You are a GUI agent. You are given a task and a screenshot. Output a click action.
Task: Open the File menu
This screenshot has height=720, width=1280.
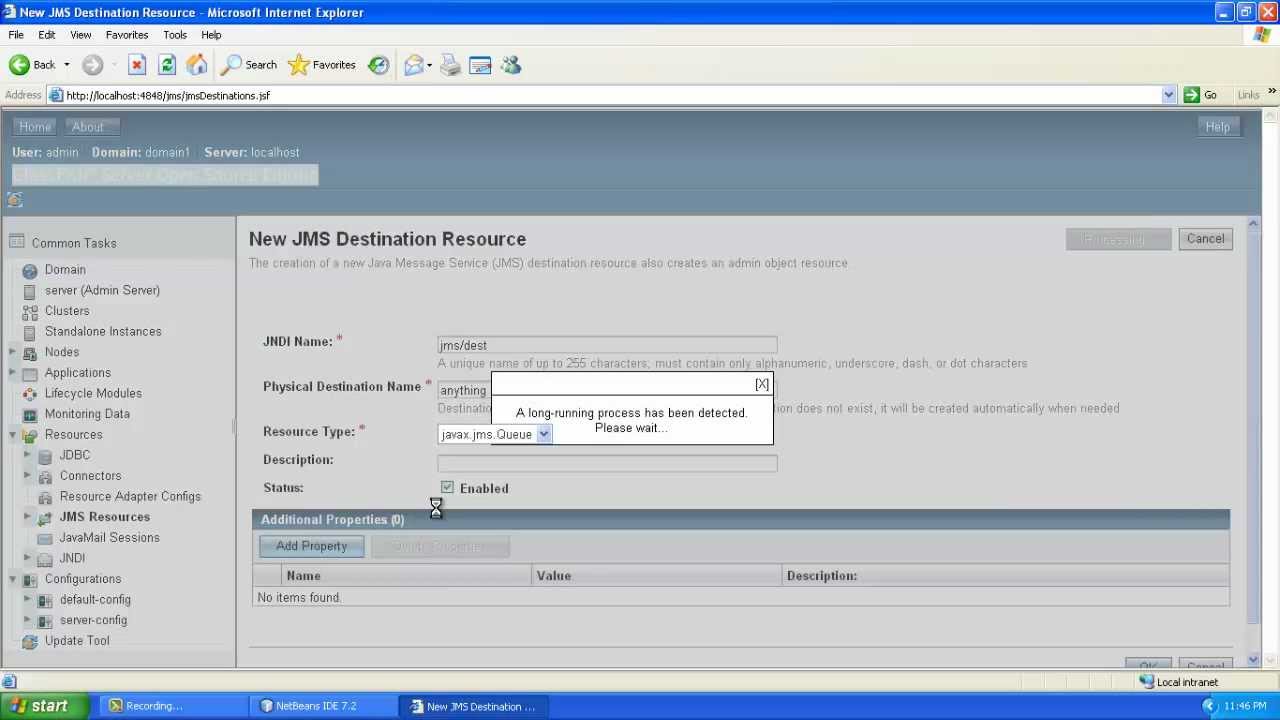pos(16,35)
